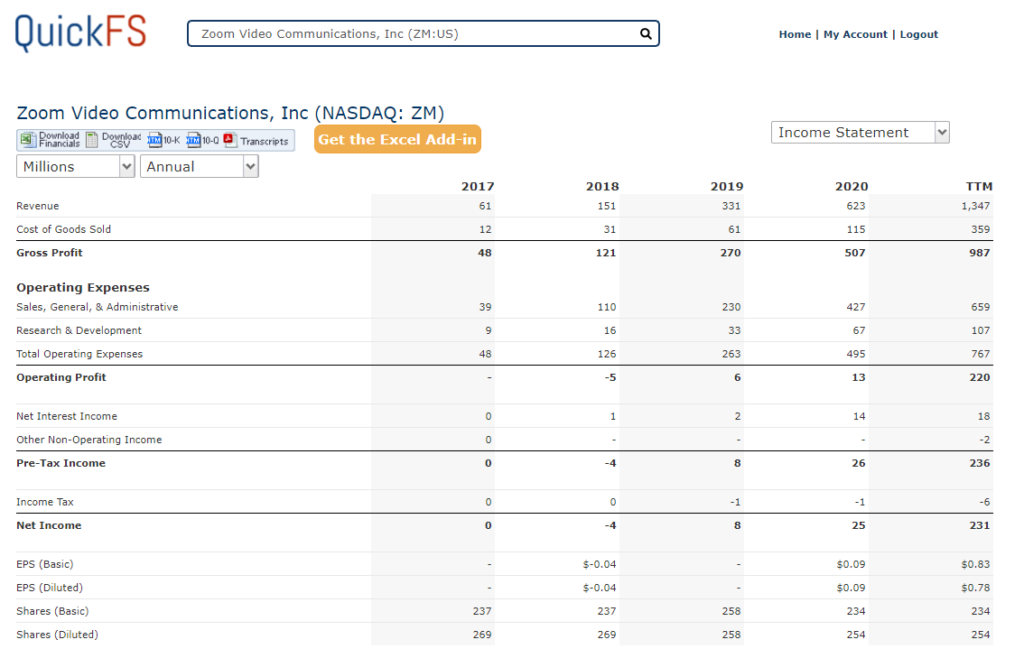The height and width of the screenshot is (649, 1024).
Task: Click the Total Operating Expenses label
Action: 80,355
